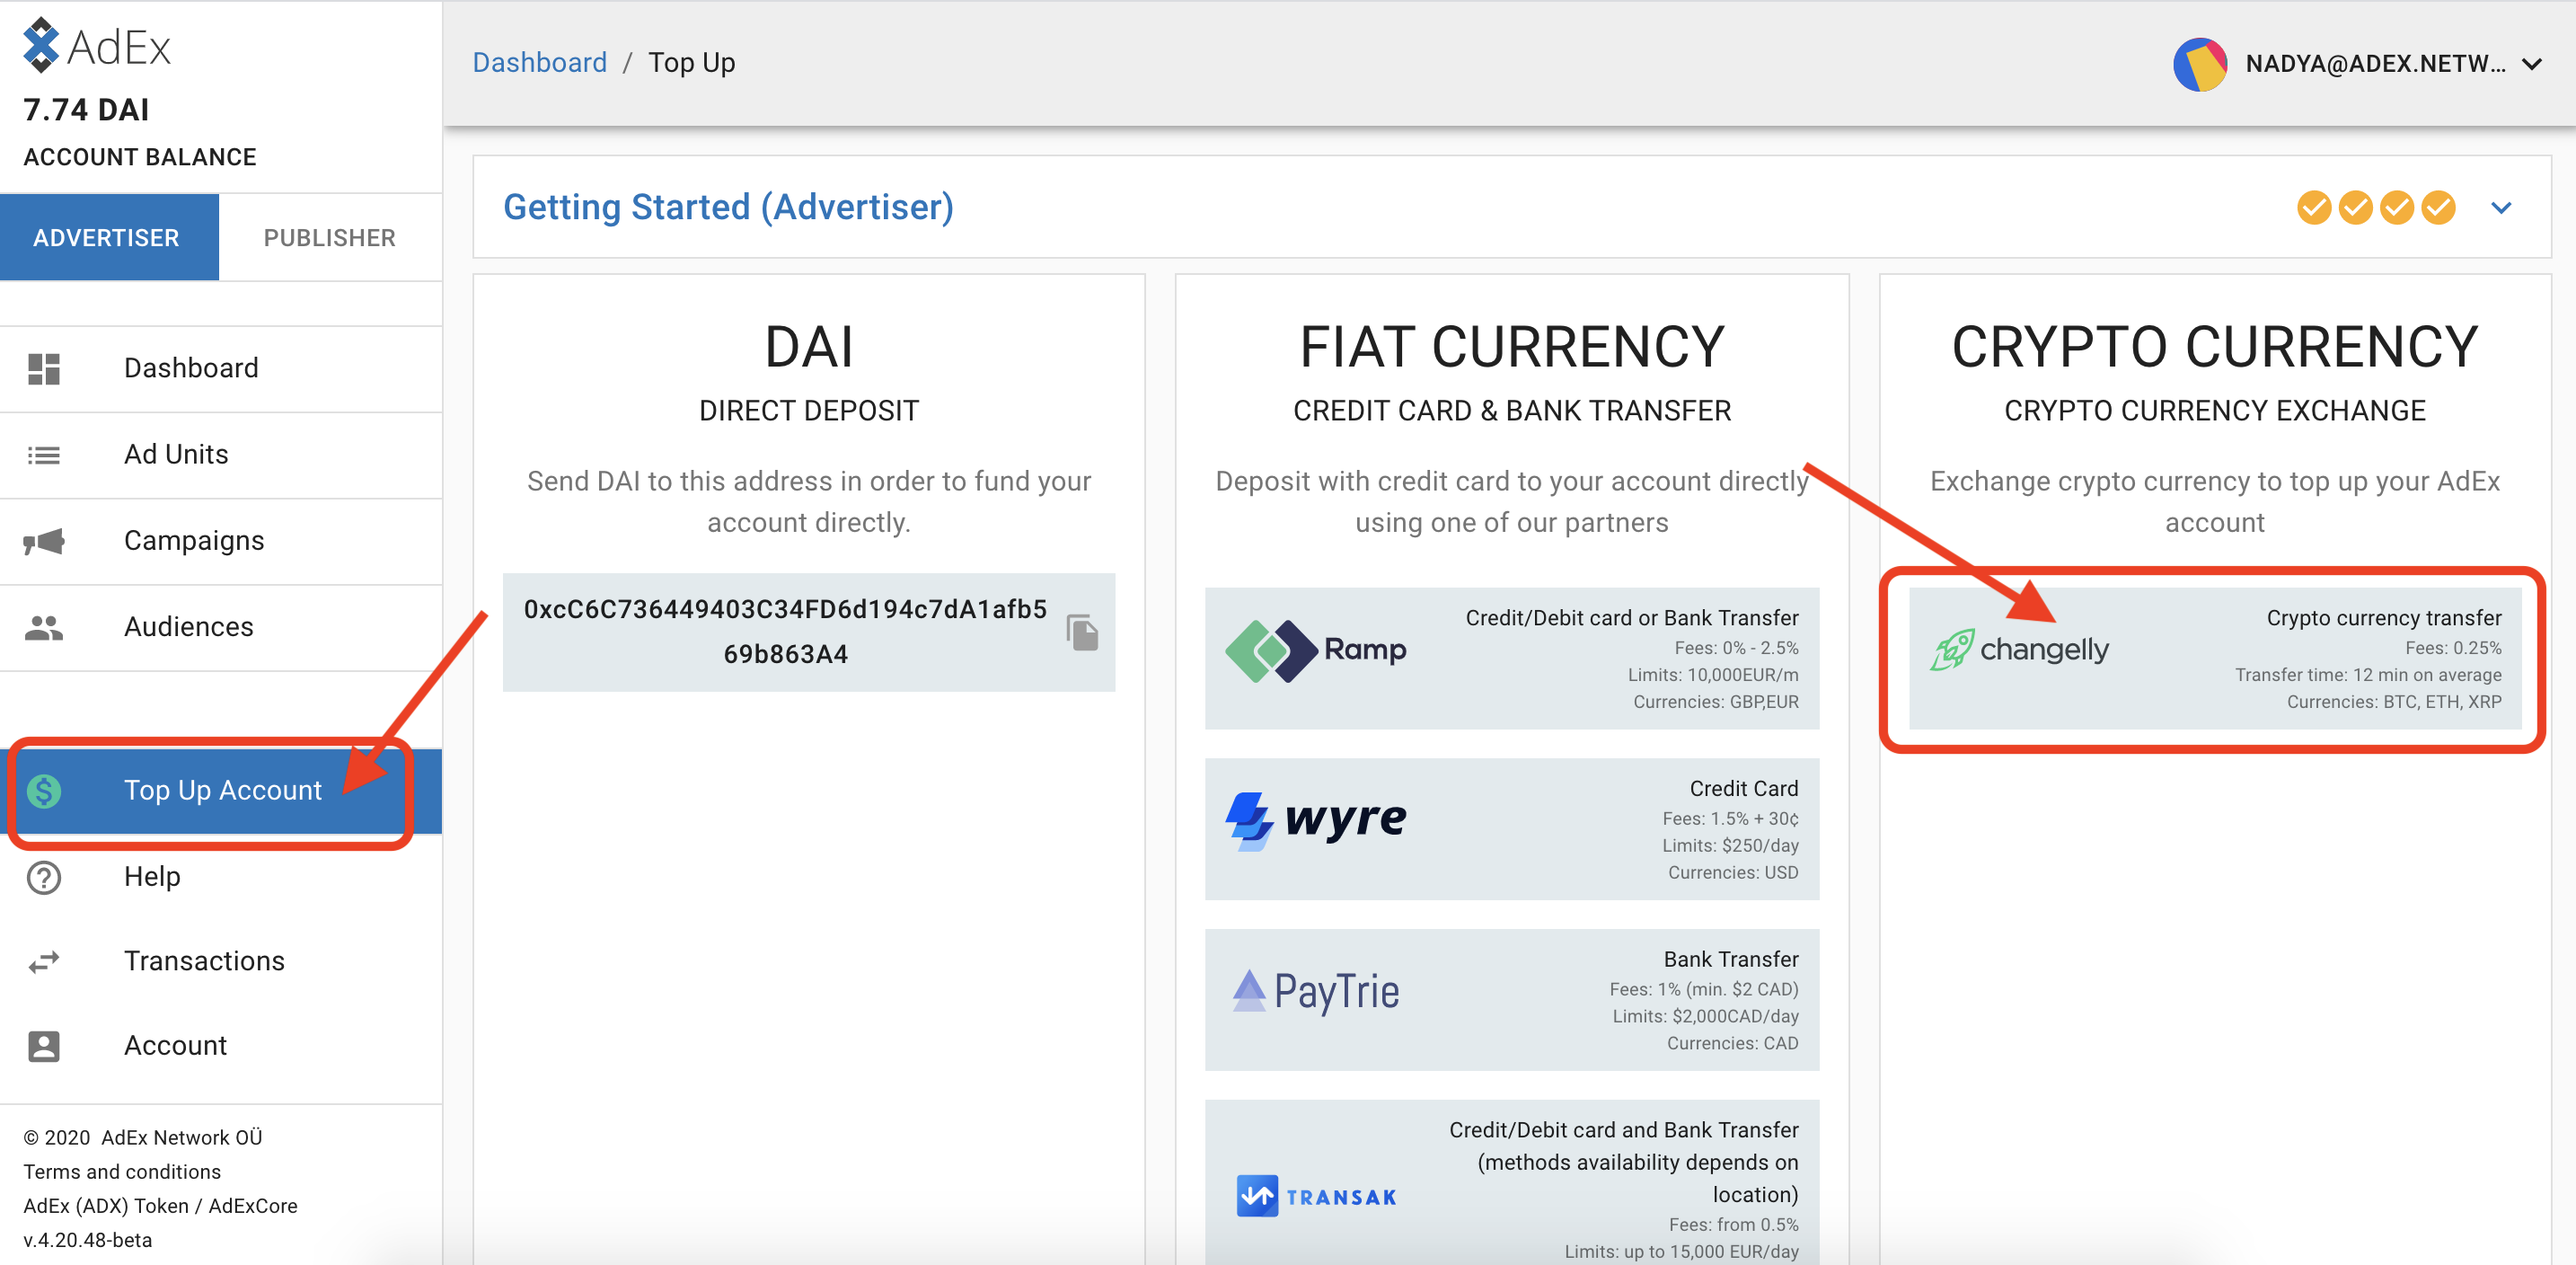Viewport: 2576px width, 1265px height.
Task: Click the AdEx logo
Action: pyautogui.click(x=97, y=46)
